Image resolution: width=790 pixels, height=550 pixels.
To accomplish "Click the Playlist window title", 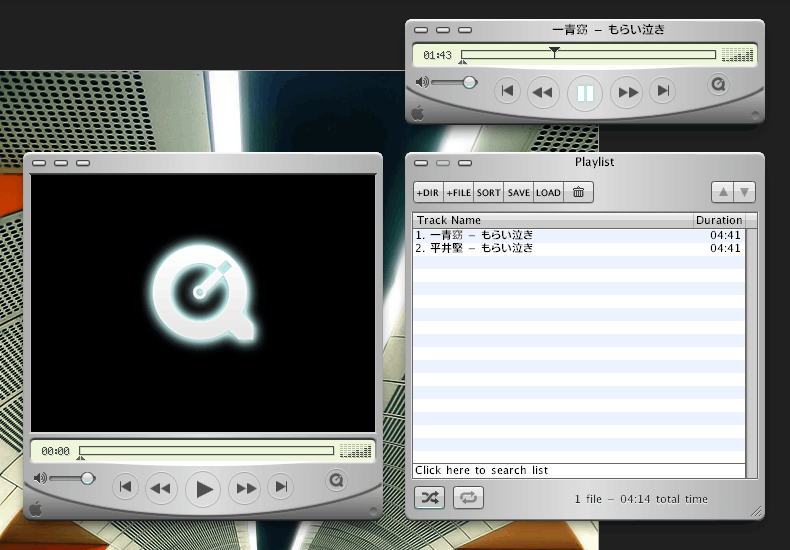I will [595, 162].
